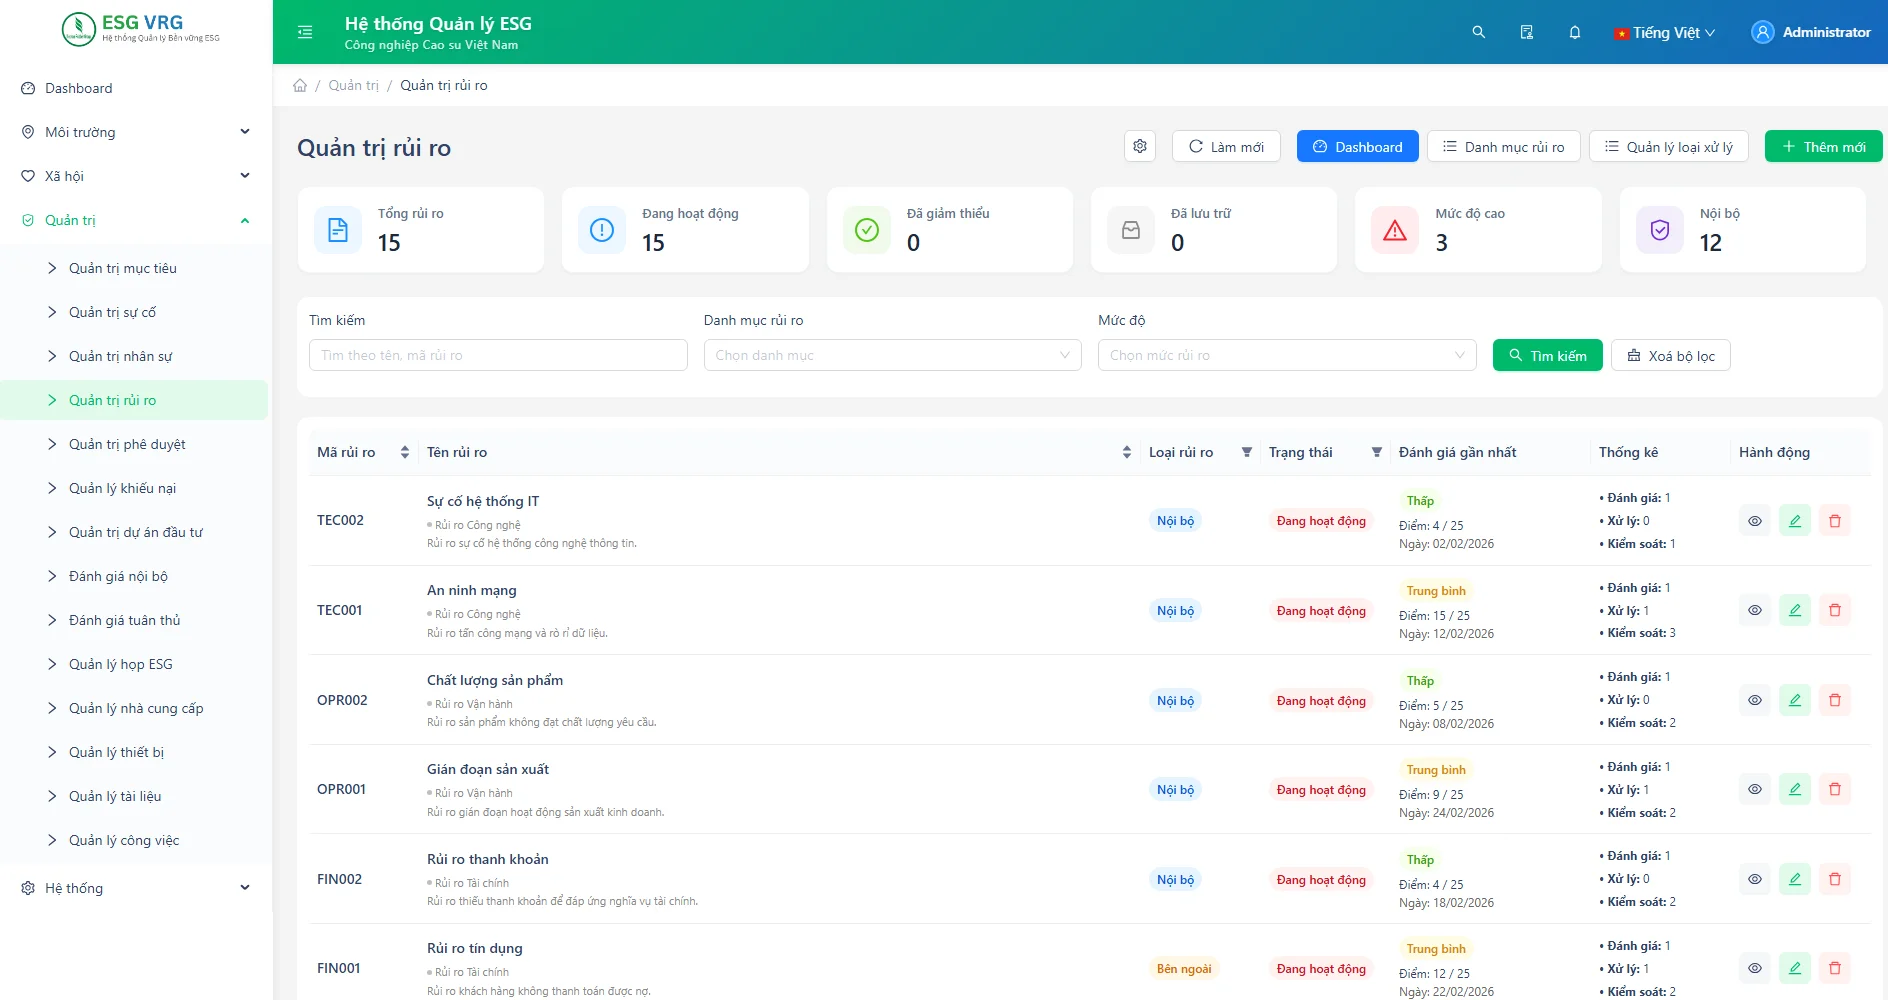Open the Danh mục rủi ro dropdown

click(x=892, y=355)
